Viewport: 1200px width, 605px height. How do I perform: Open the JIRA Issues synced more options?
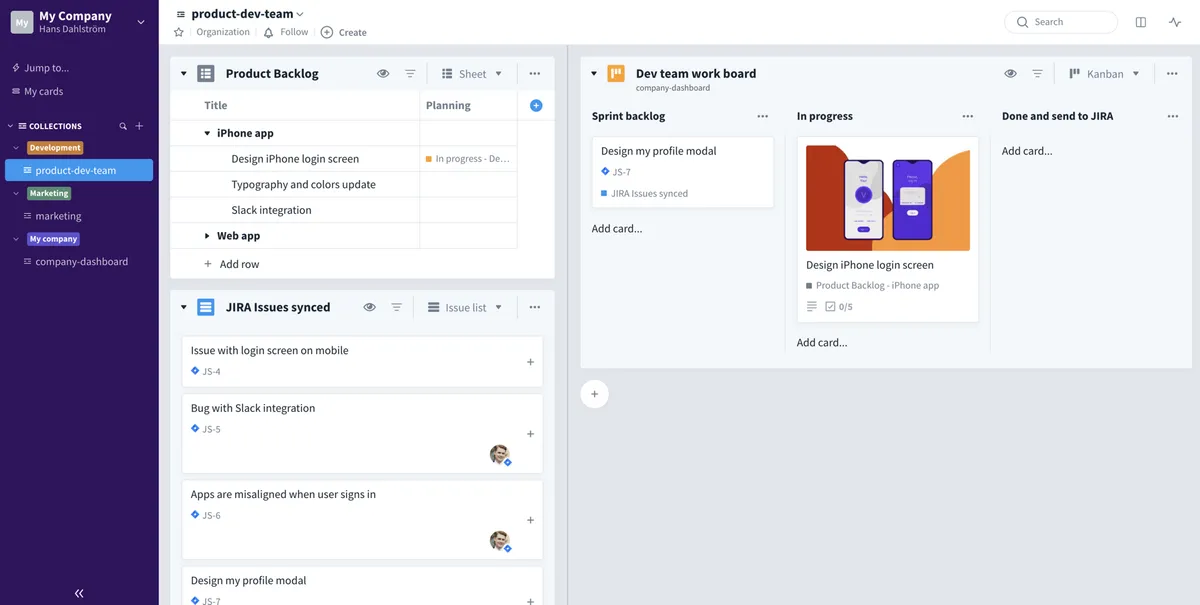[x=535, y=308]
